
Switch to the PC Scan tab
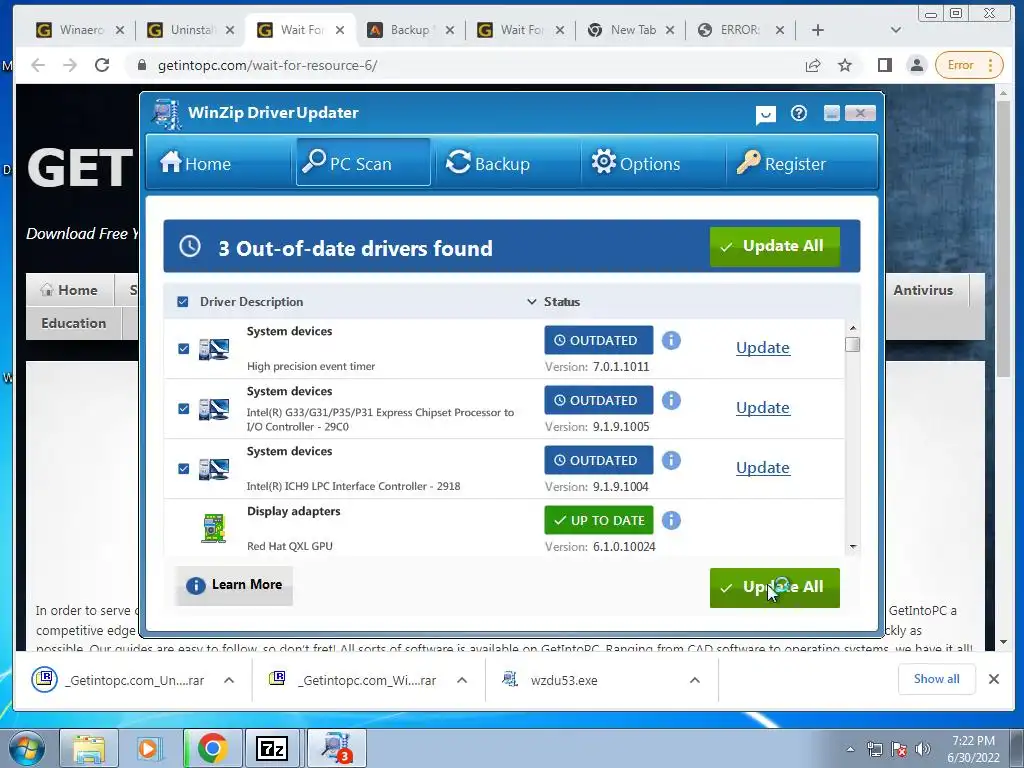point(363,163)
